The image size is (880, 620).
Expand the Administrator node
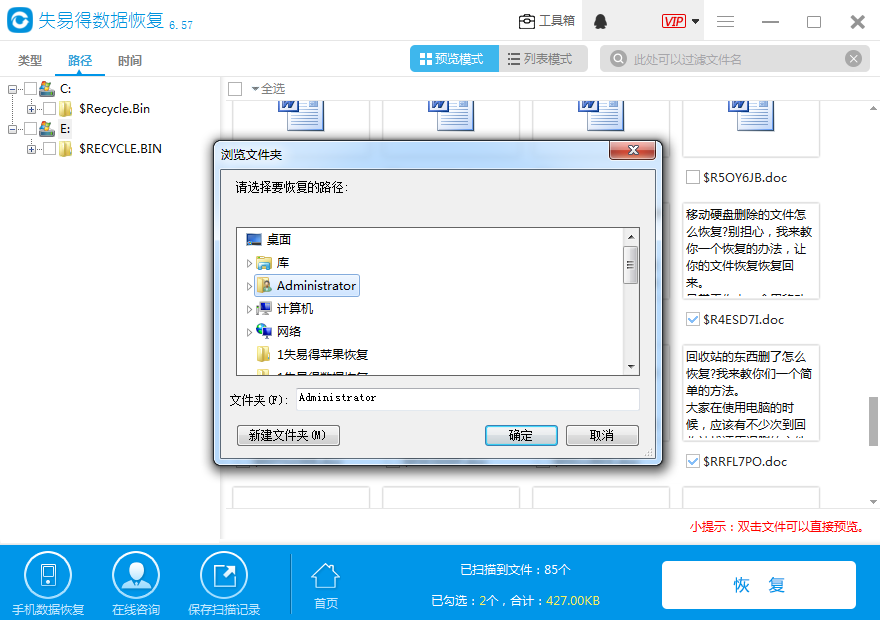click(x=249, y=286)
